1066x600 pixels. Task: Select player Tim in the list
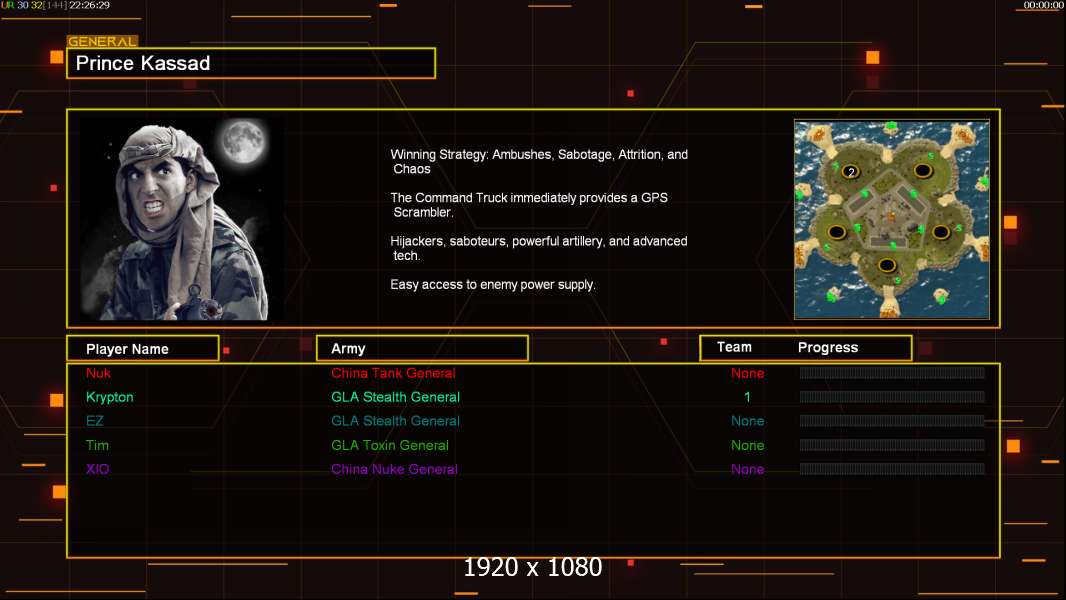[x=97, y=445]
